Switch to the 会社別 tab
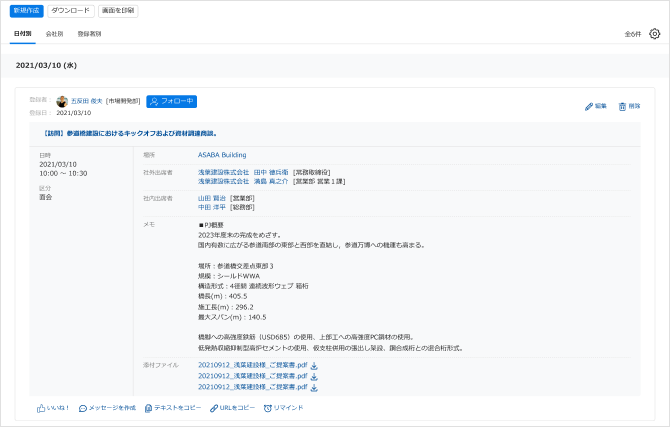 pyautogui.click(x=54, y=33)
